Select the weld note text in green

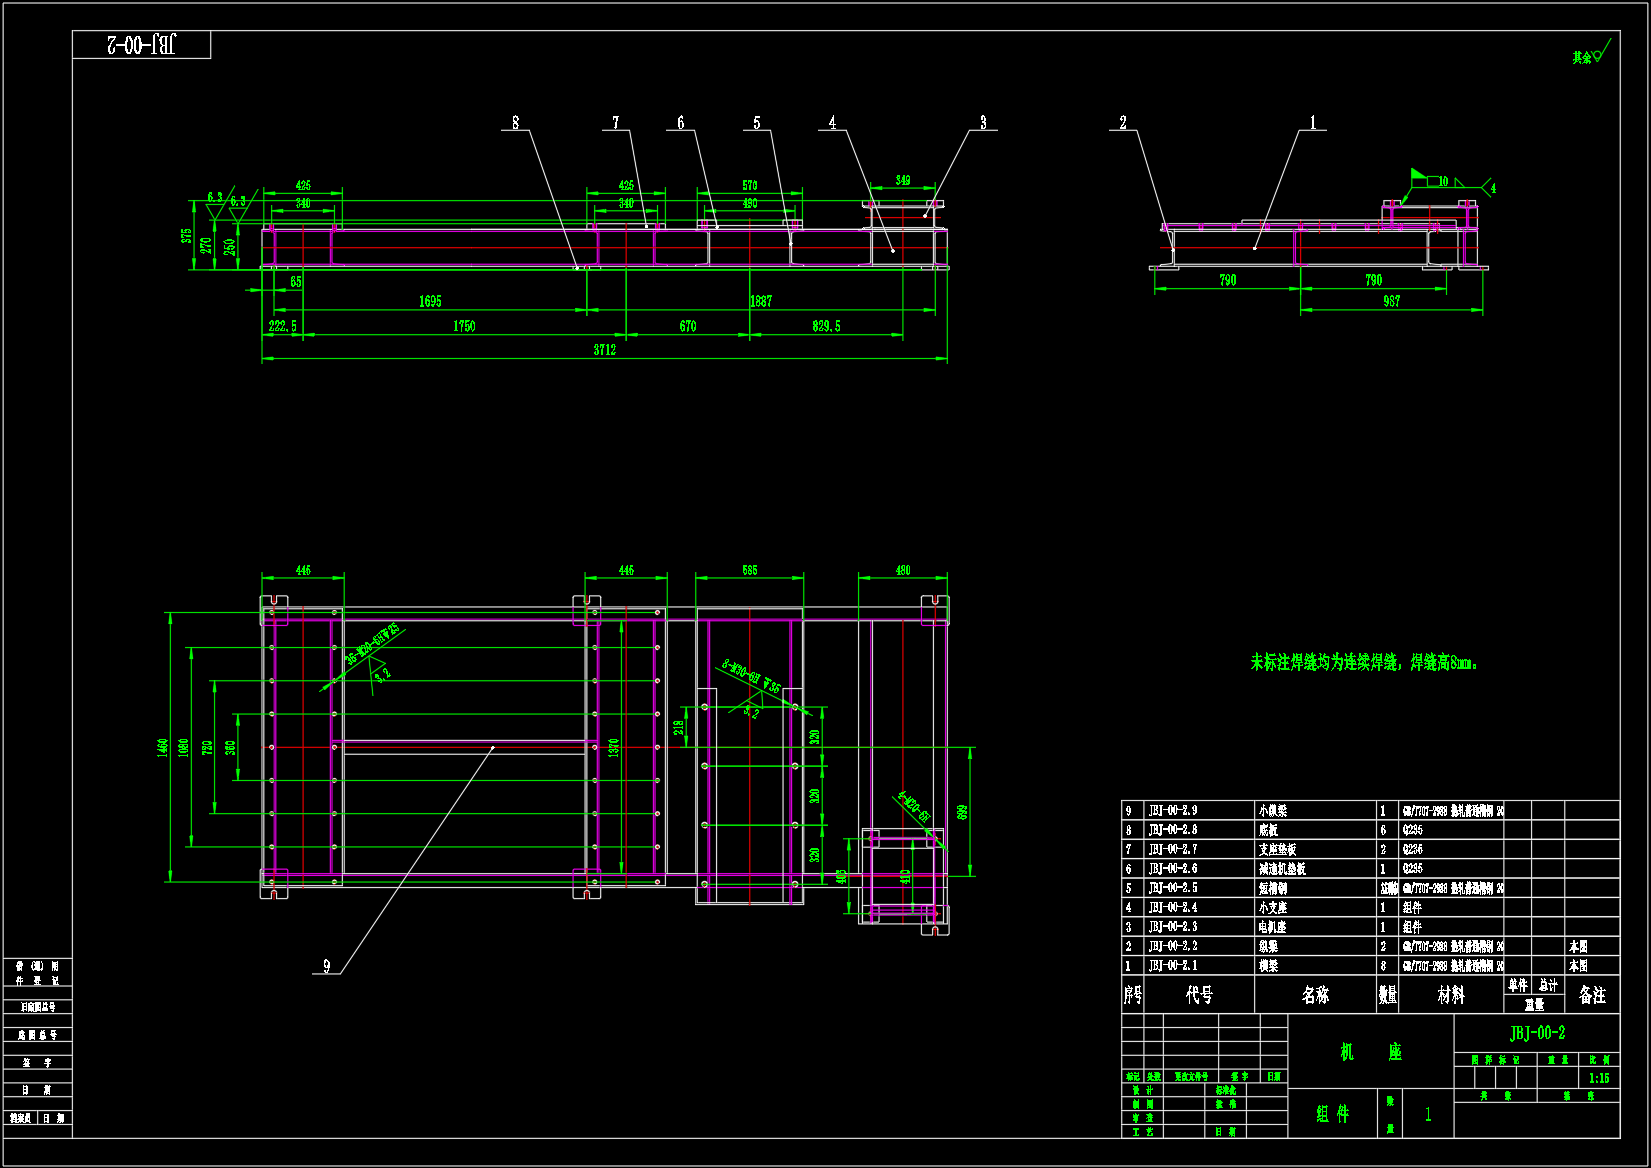point(1363,663)
